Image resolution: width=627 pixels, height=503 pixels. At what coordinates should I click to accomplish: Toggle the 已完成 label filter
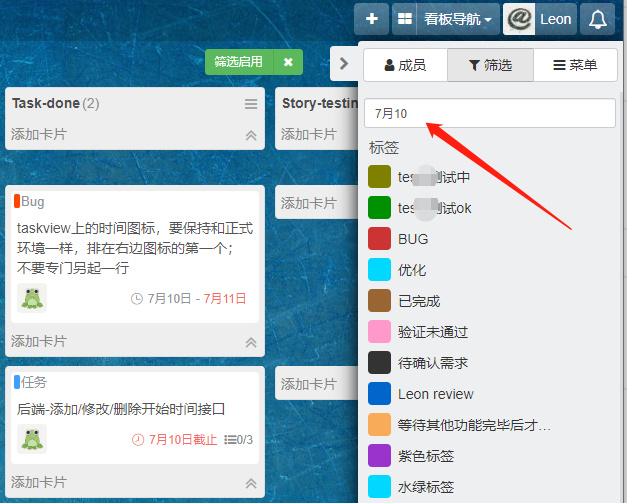[418, 301]
